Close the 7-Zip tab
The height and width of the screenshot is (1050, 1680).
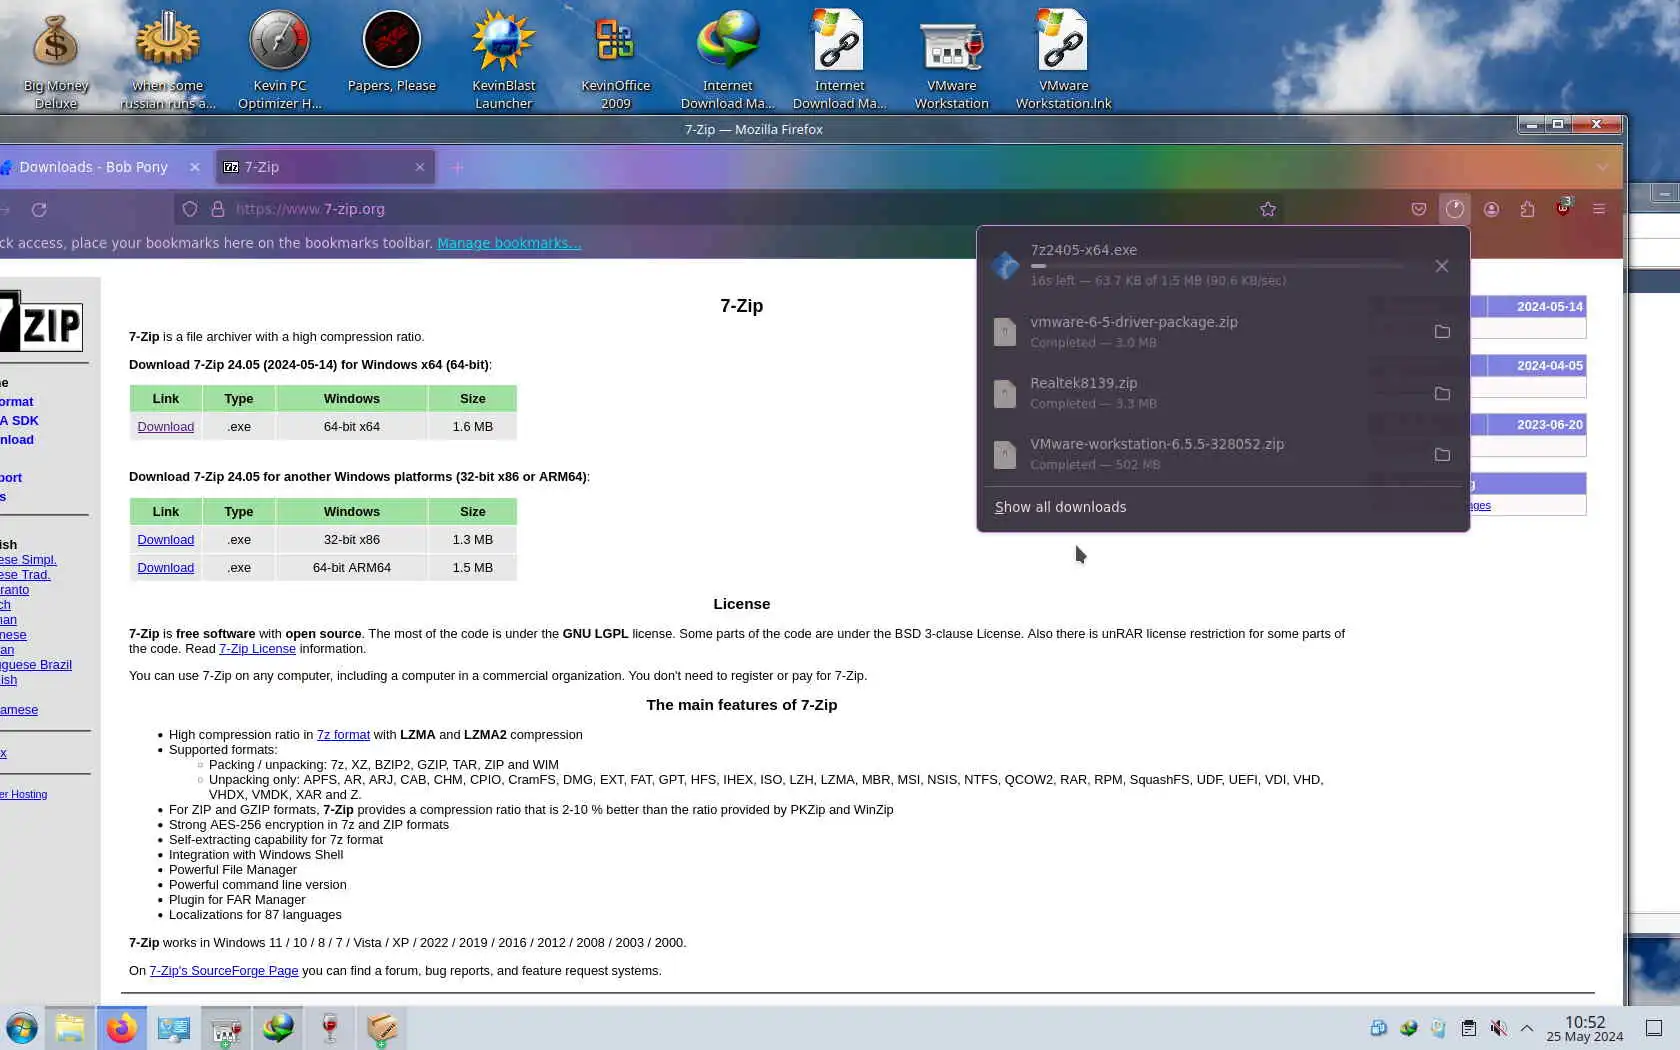point(420,167)
